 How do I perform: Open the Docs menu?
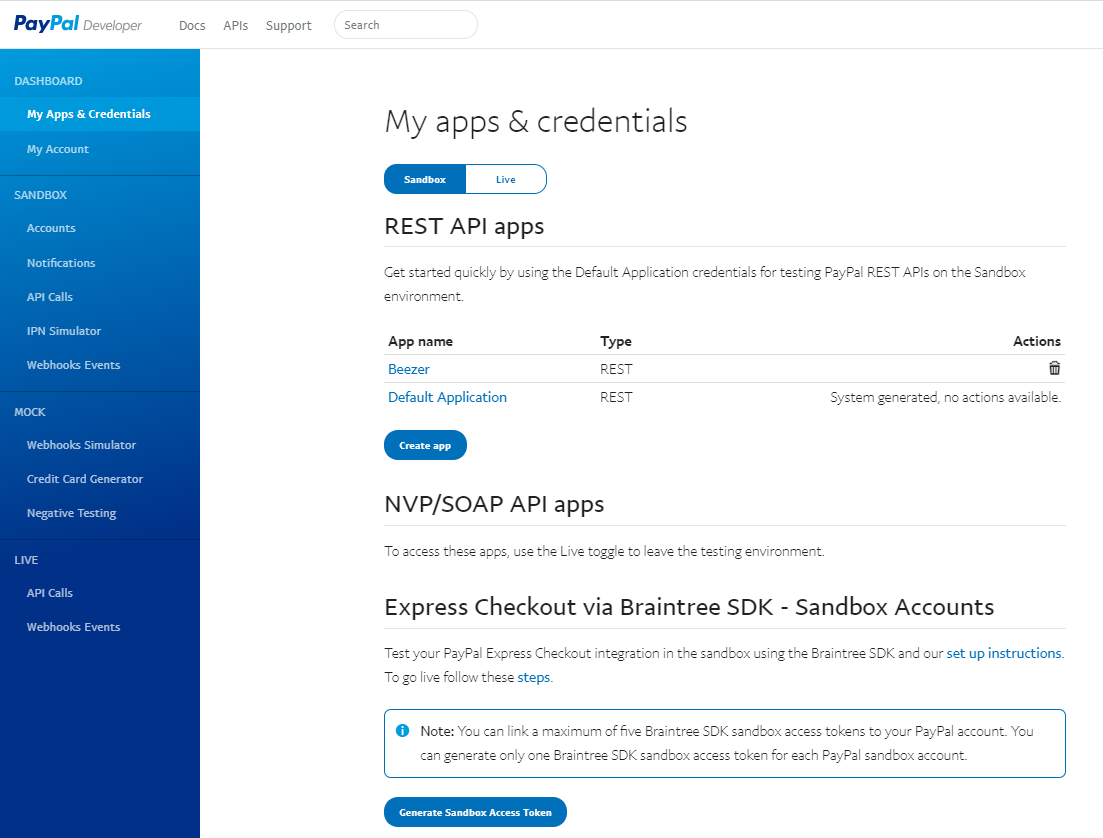192,26
